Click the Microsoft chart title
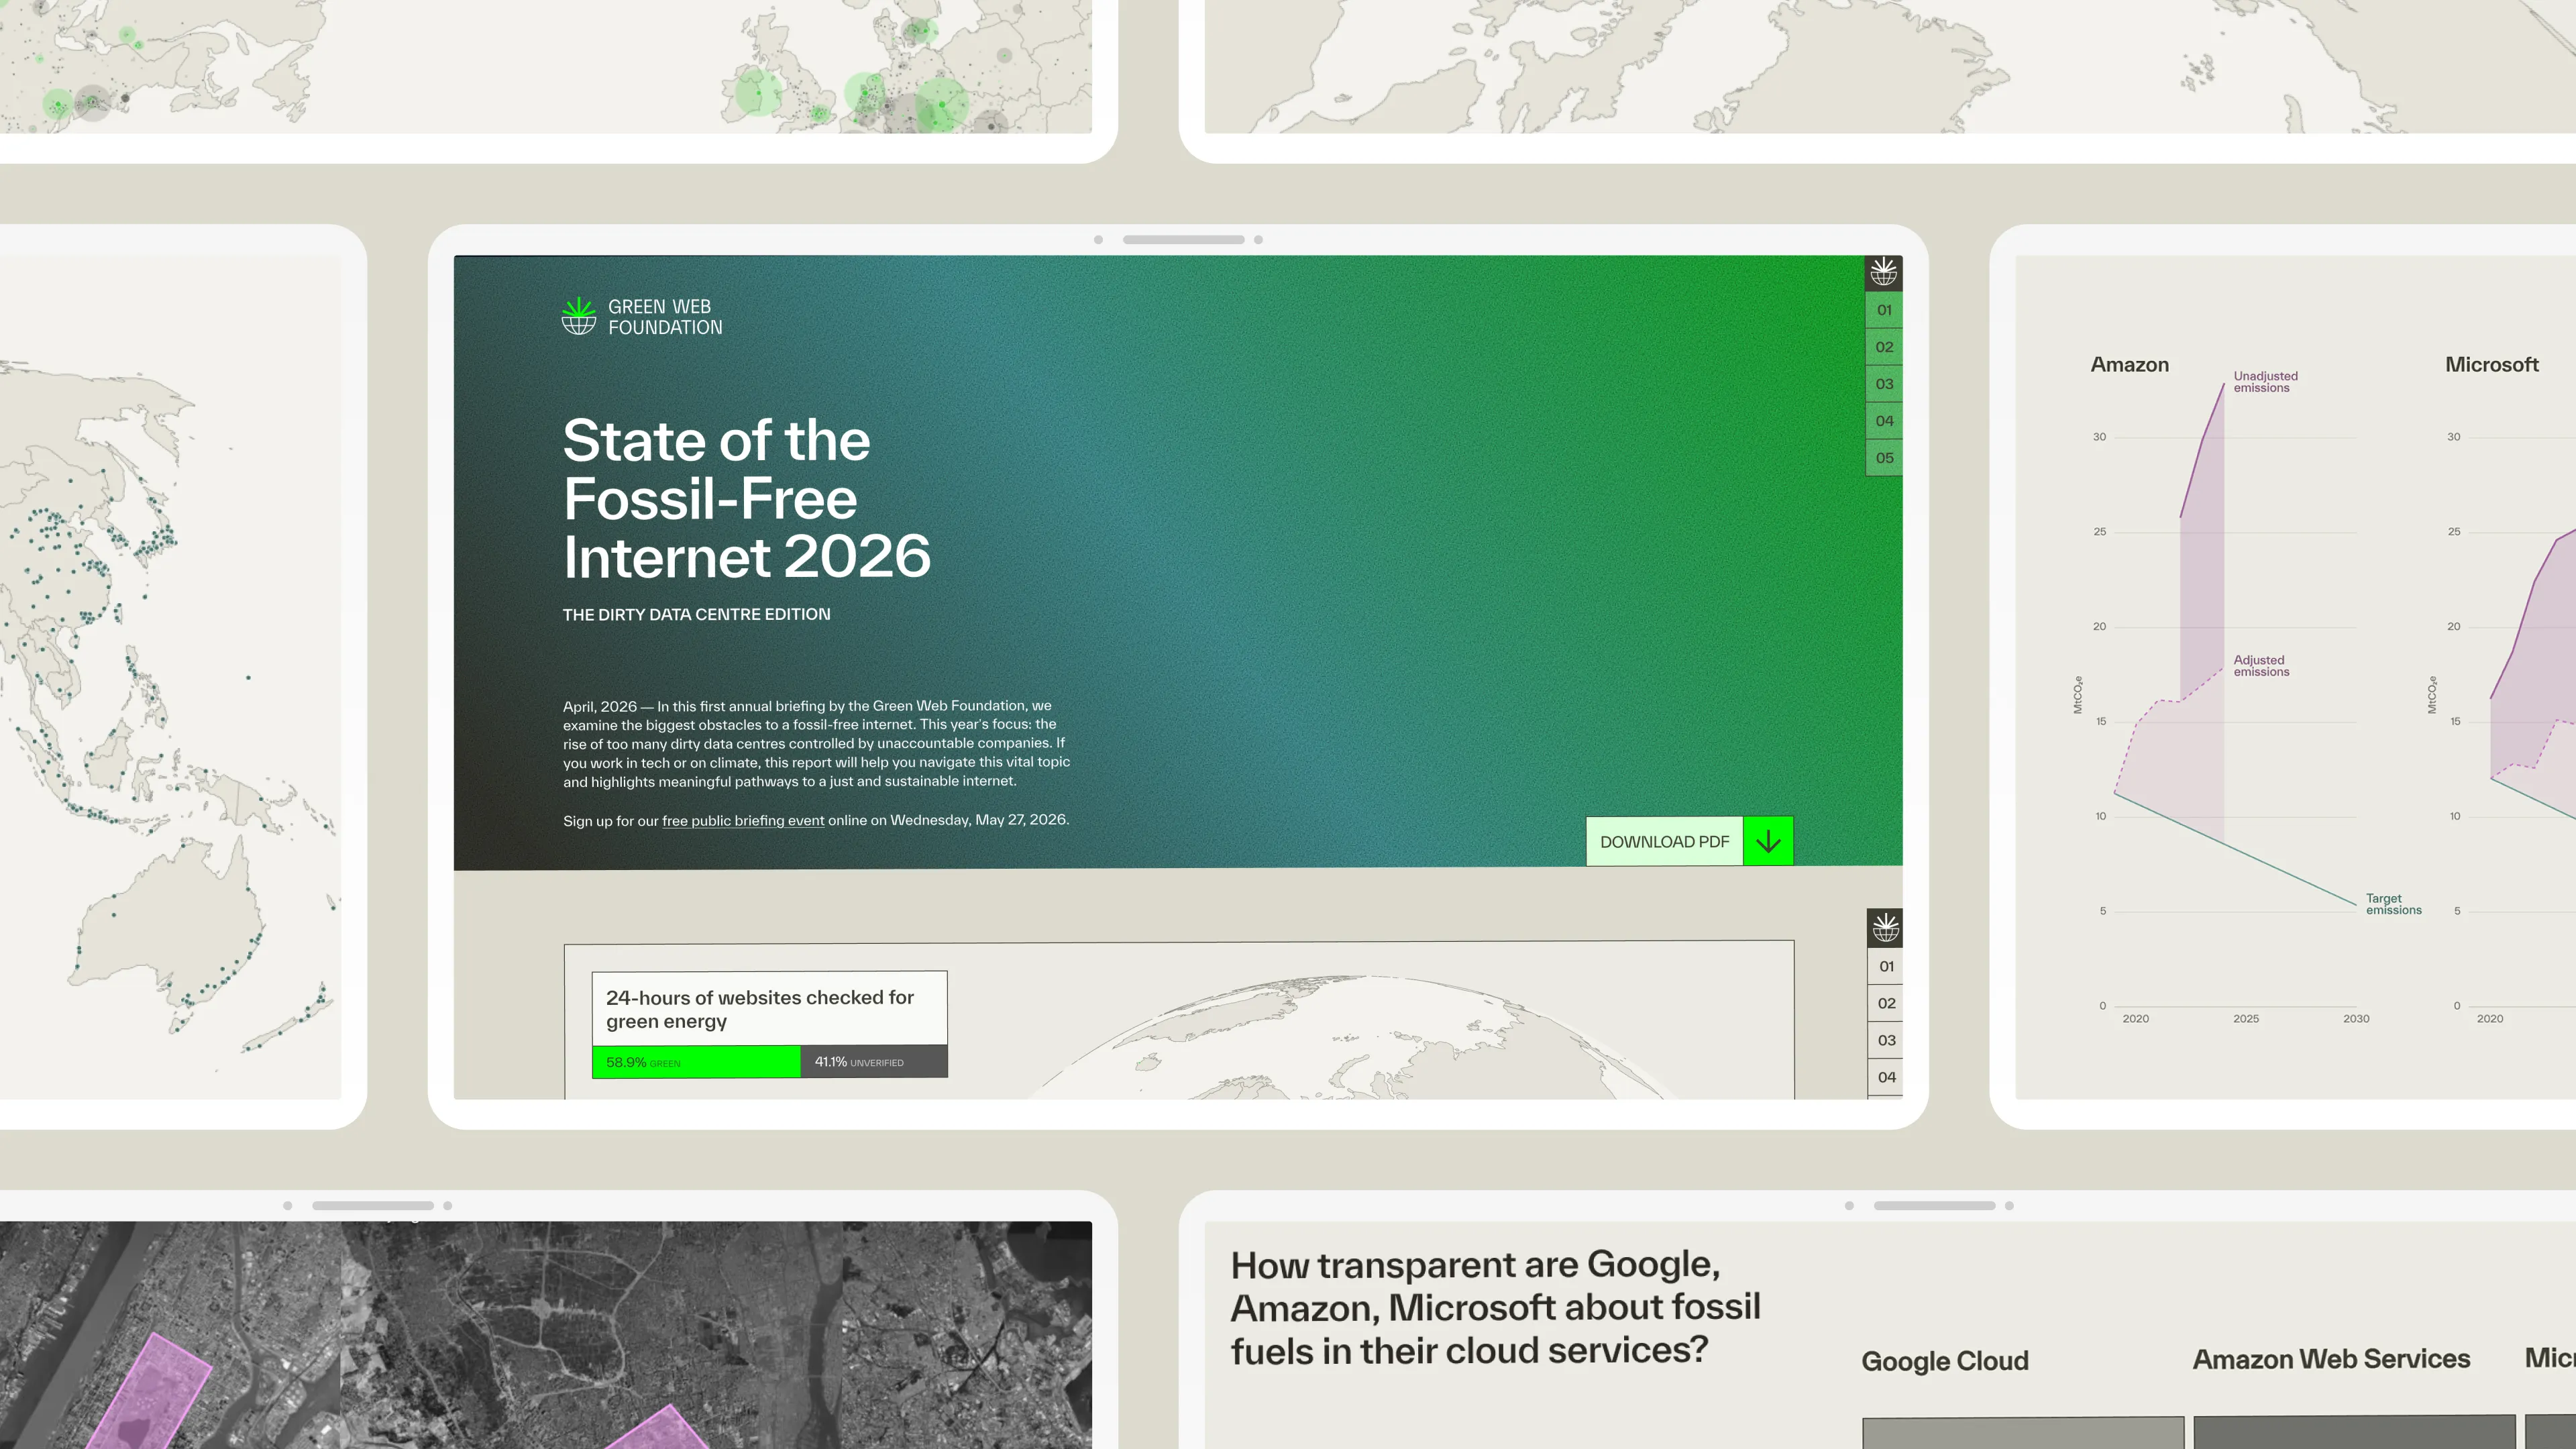 pos(2491,365)
